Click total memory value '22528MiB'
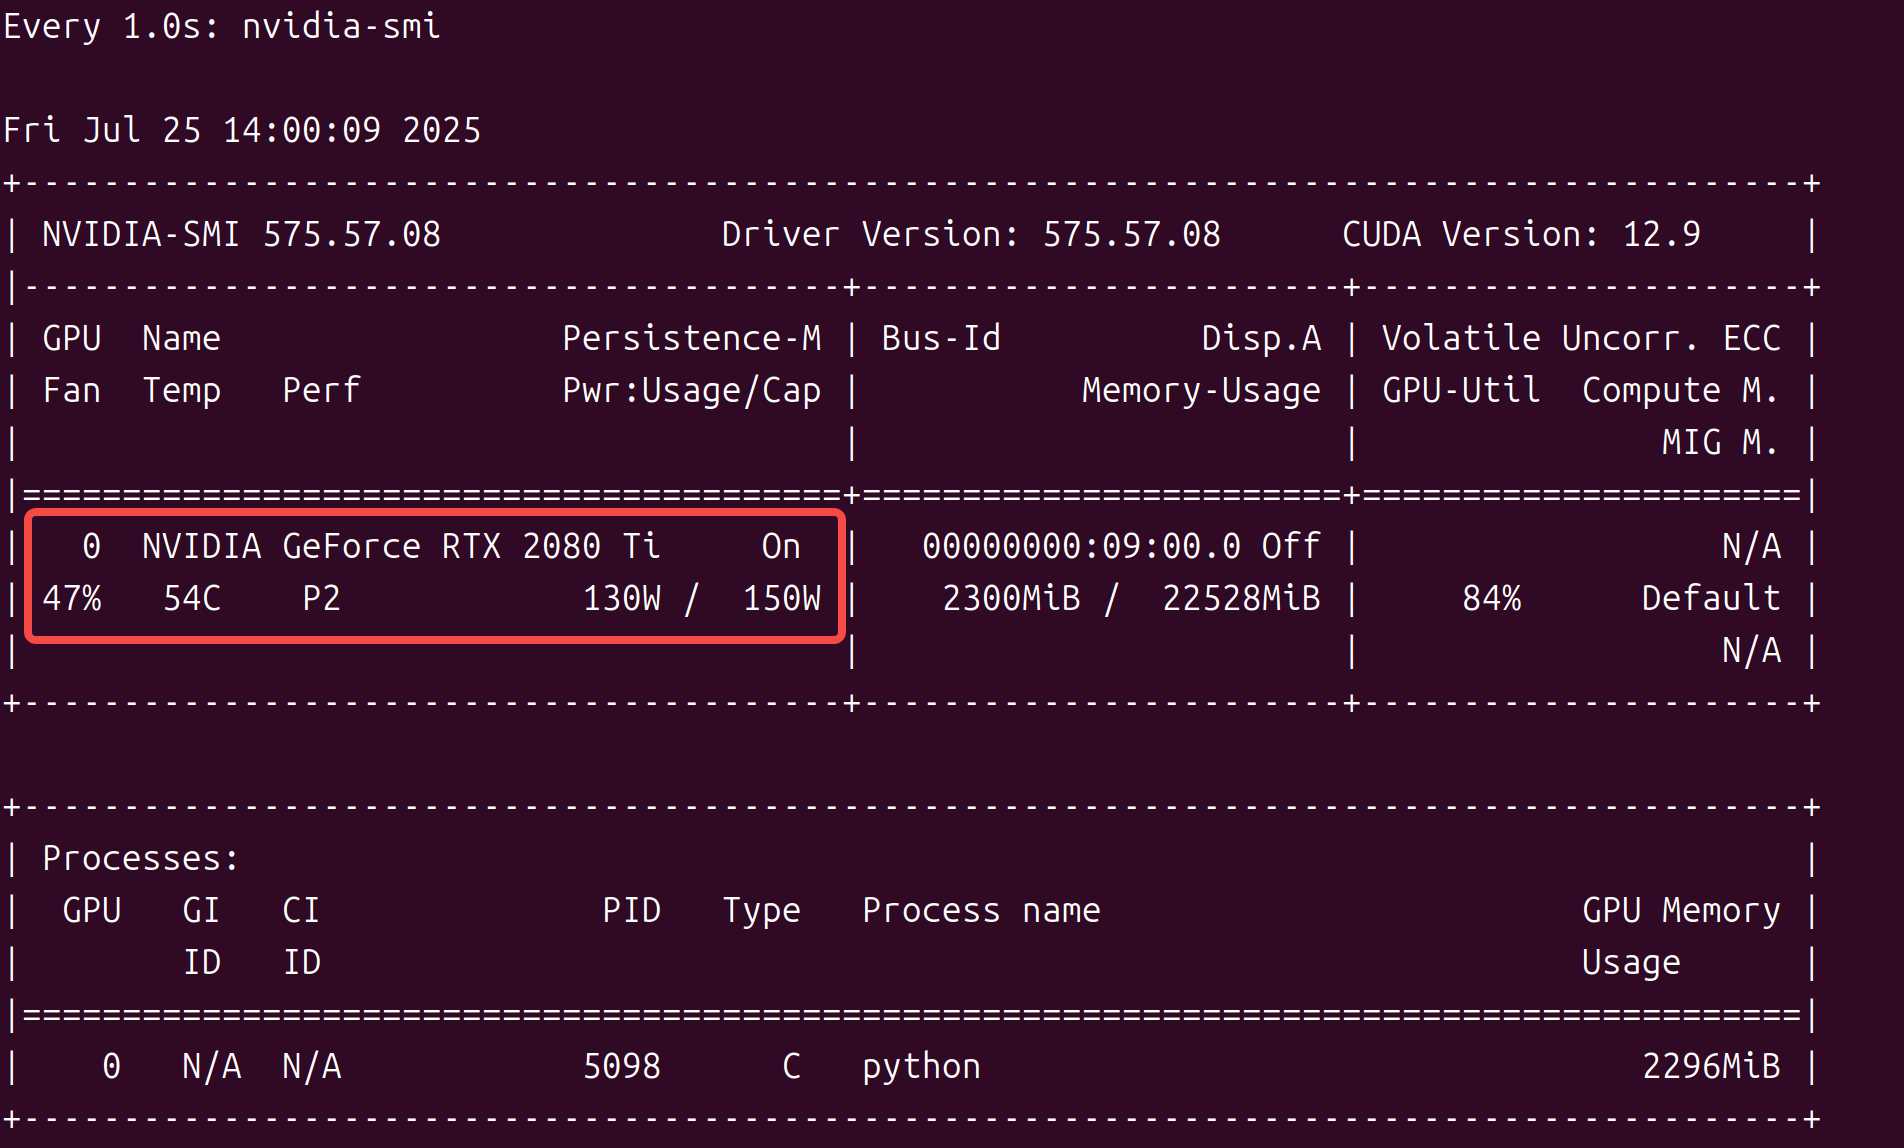The width and height of the screenshot is (1904, 1148). [1241, 598]
